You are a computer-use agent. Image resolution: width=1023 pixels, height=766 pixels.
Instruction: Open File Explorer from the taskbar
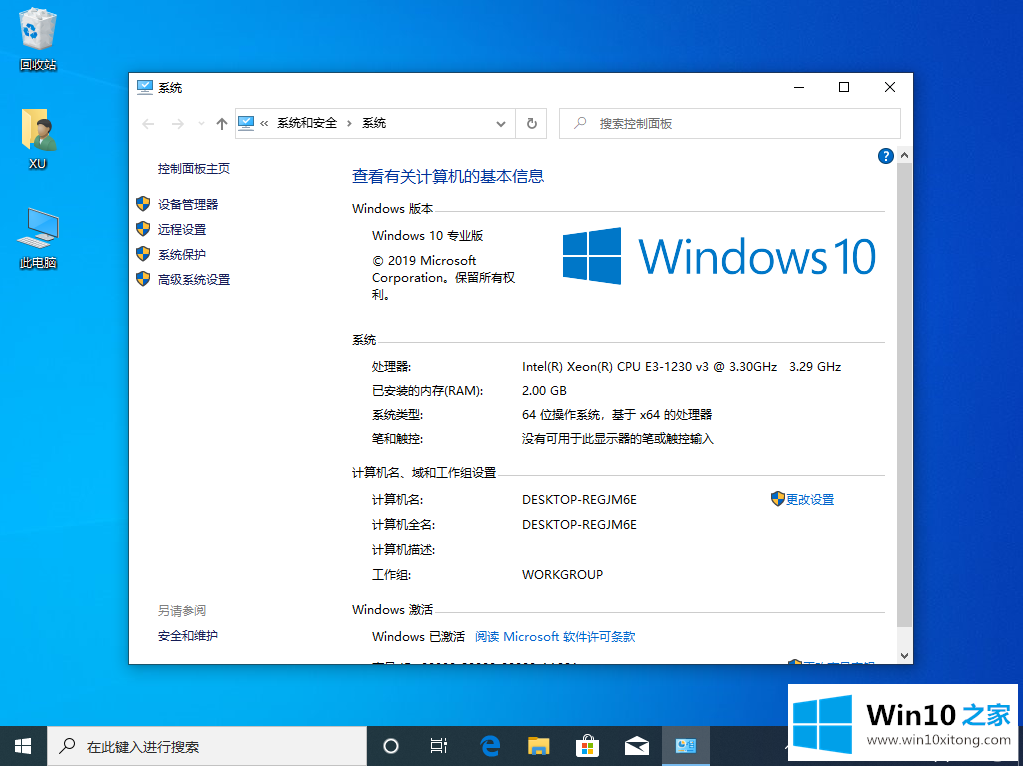[539, 746]
